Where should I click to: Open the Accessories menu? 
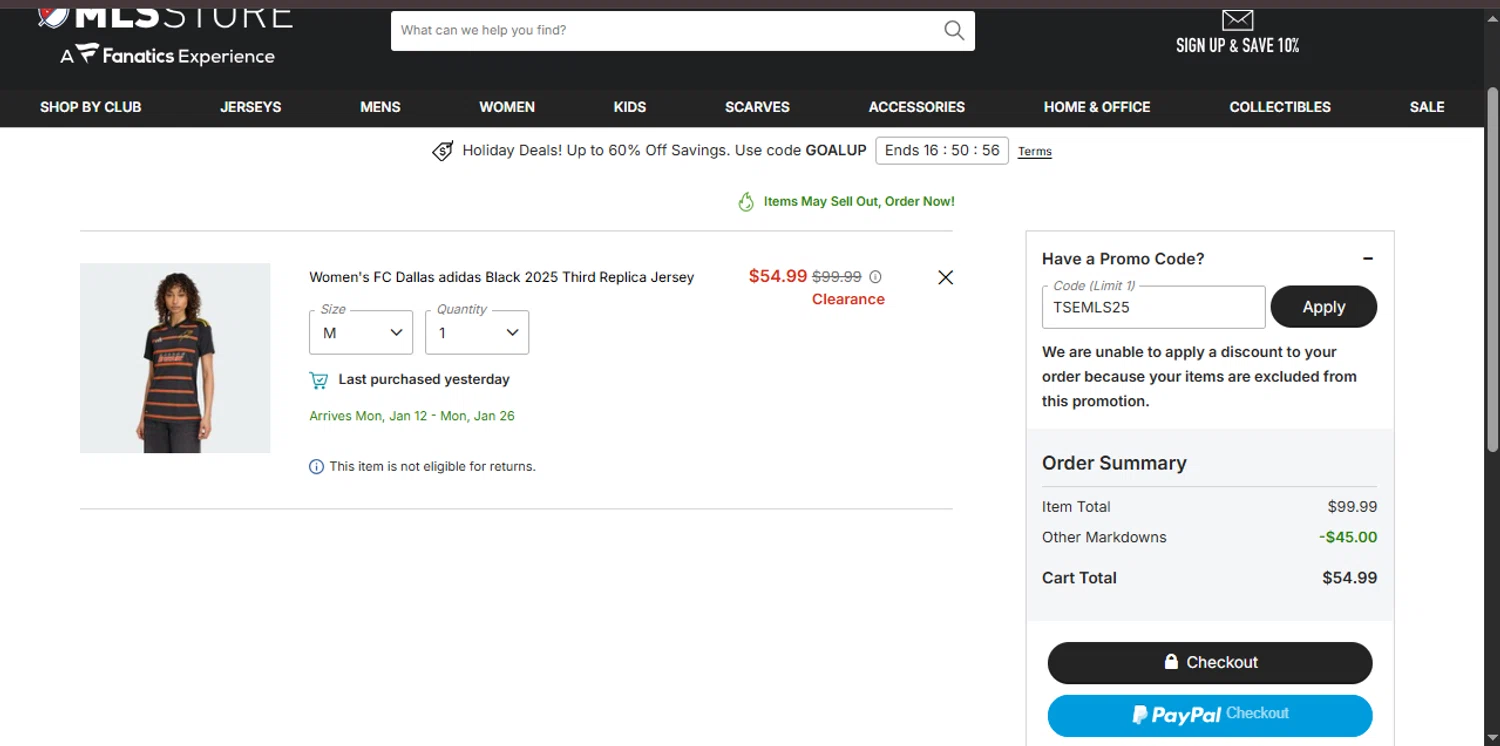[x=917, y=107]
